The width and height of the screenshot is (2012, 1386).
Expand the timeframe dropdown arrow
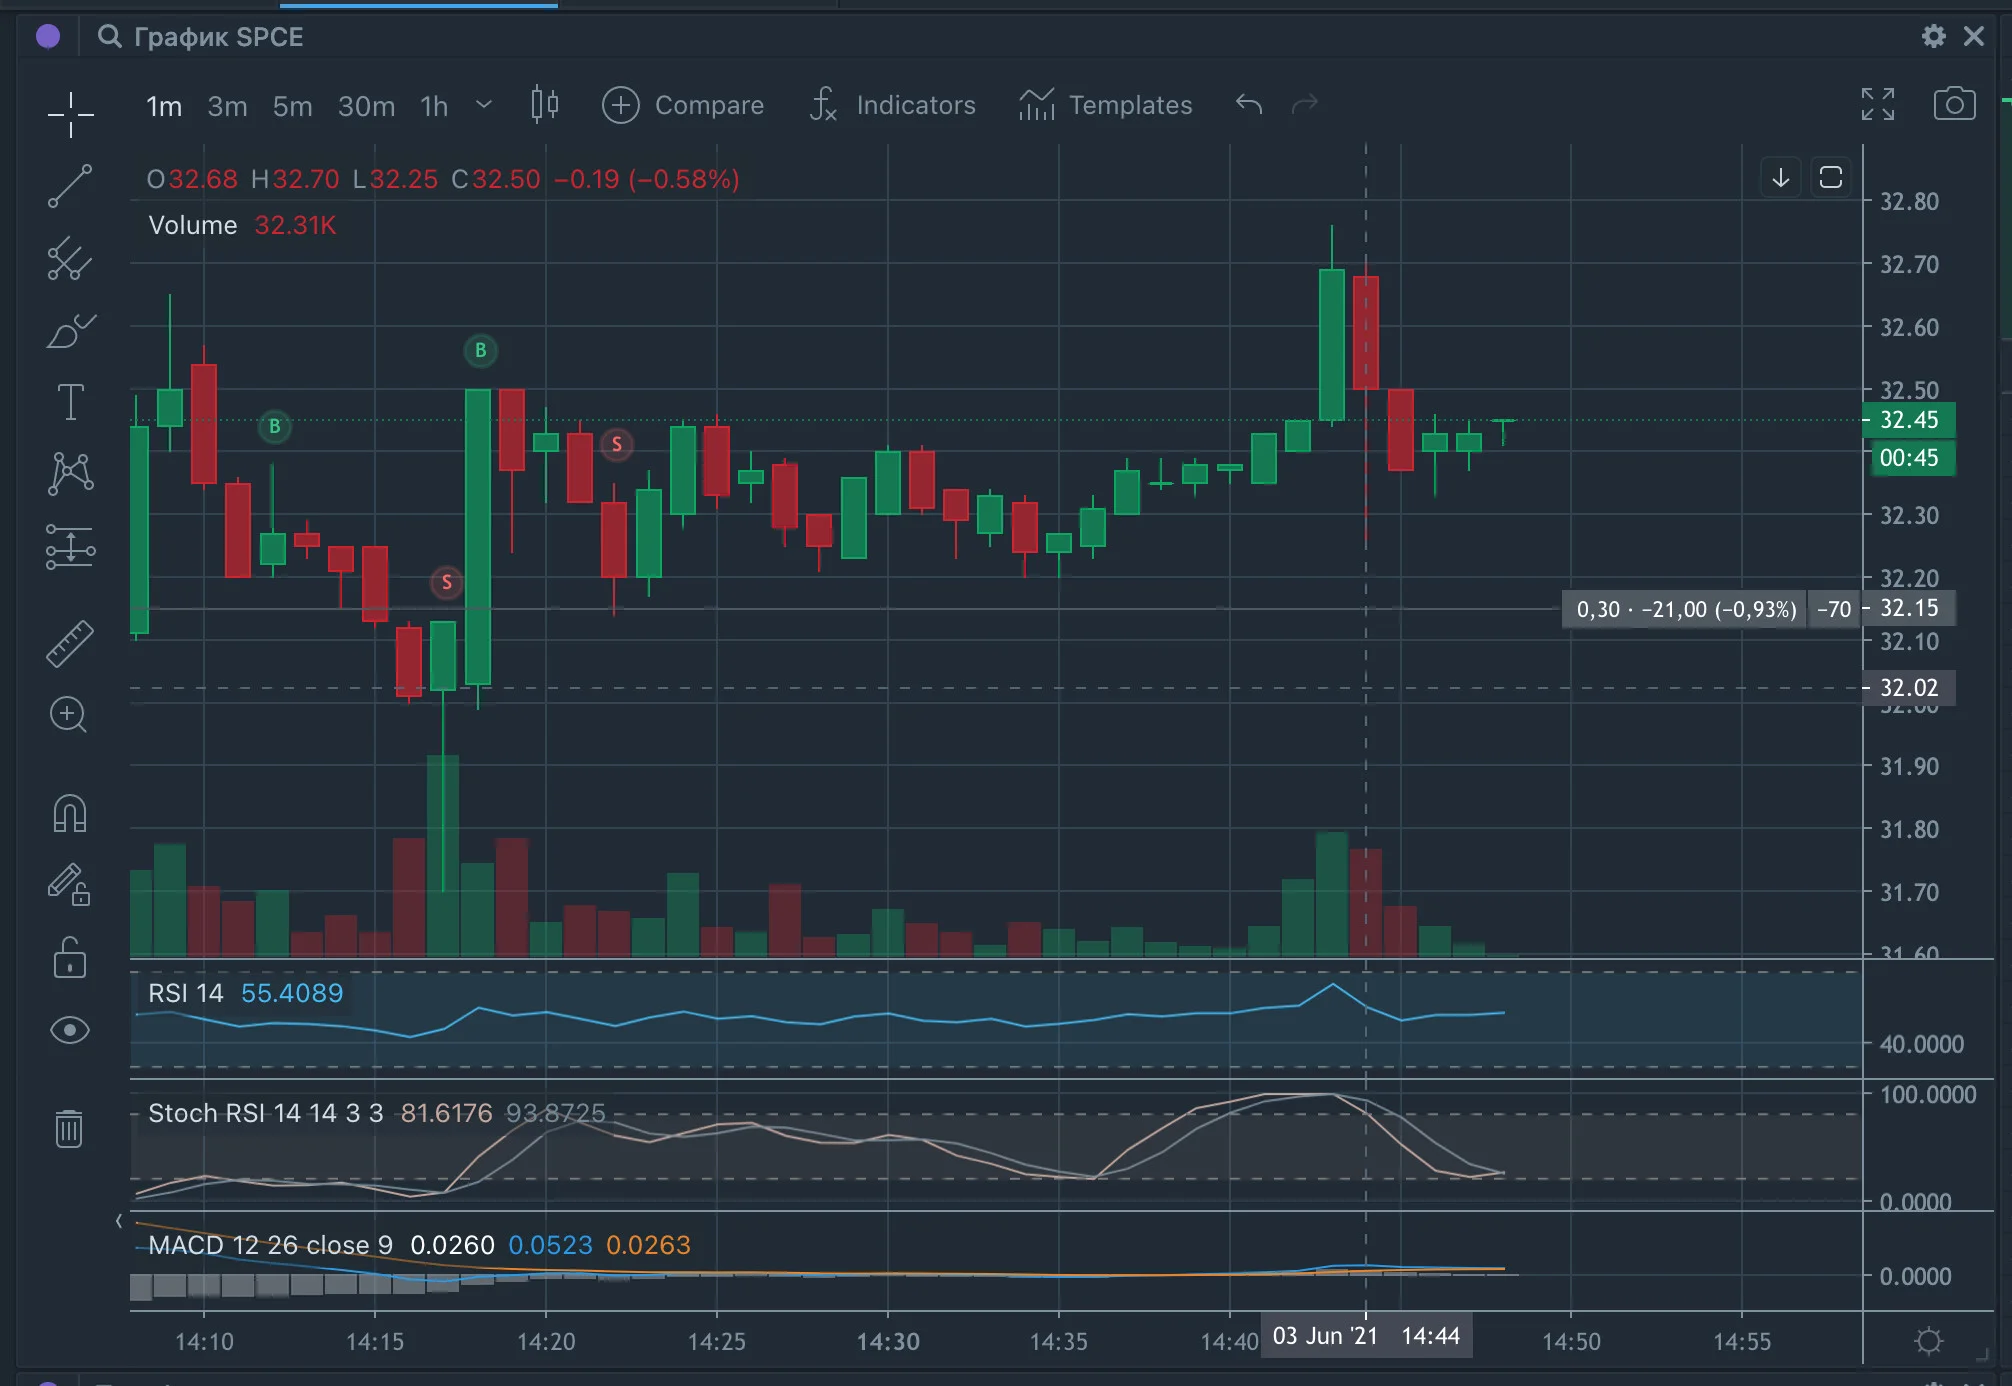click(484, 104)
